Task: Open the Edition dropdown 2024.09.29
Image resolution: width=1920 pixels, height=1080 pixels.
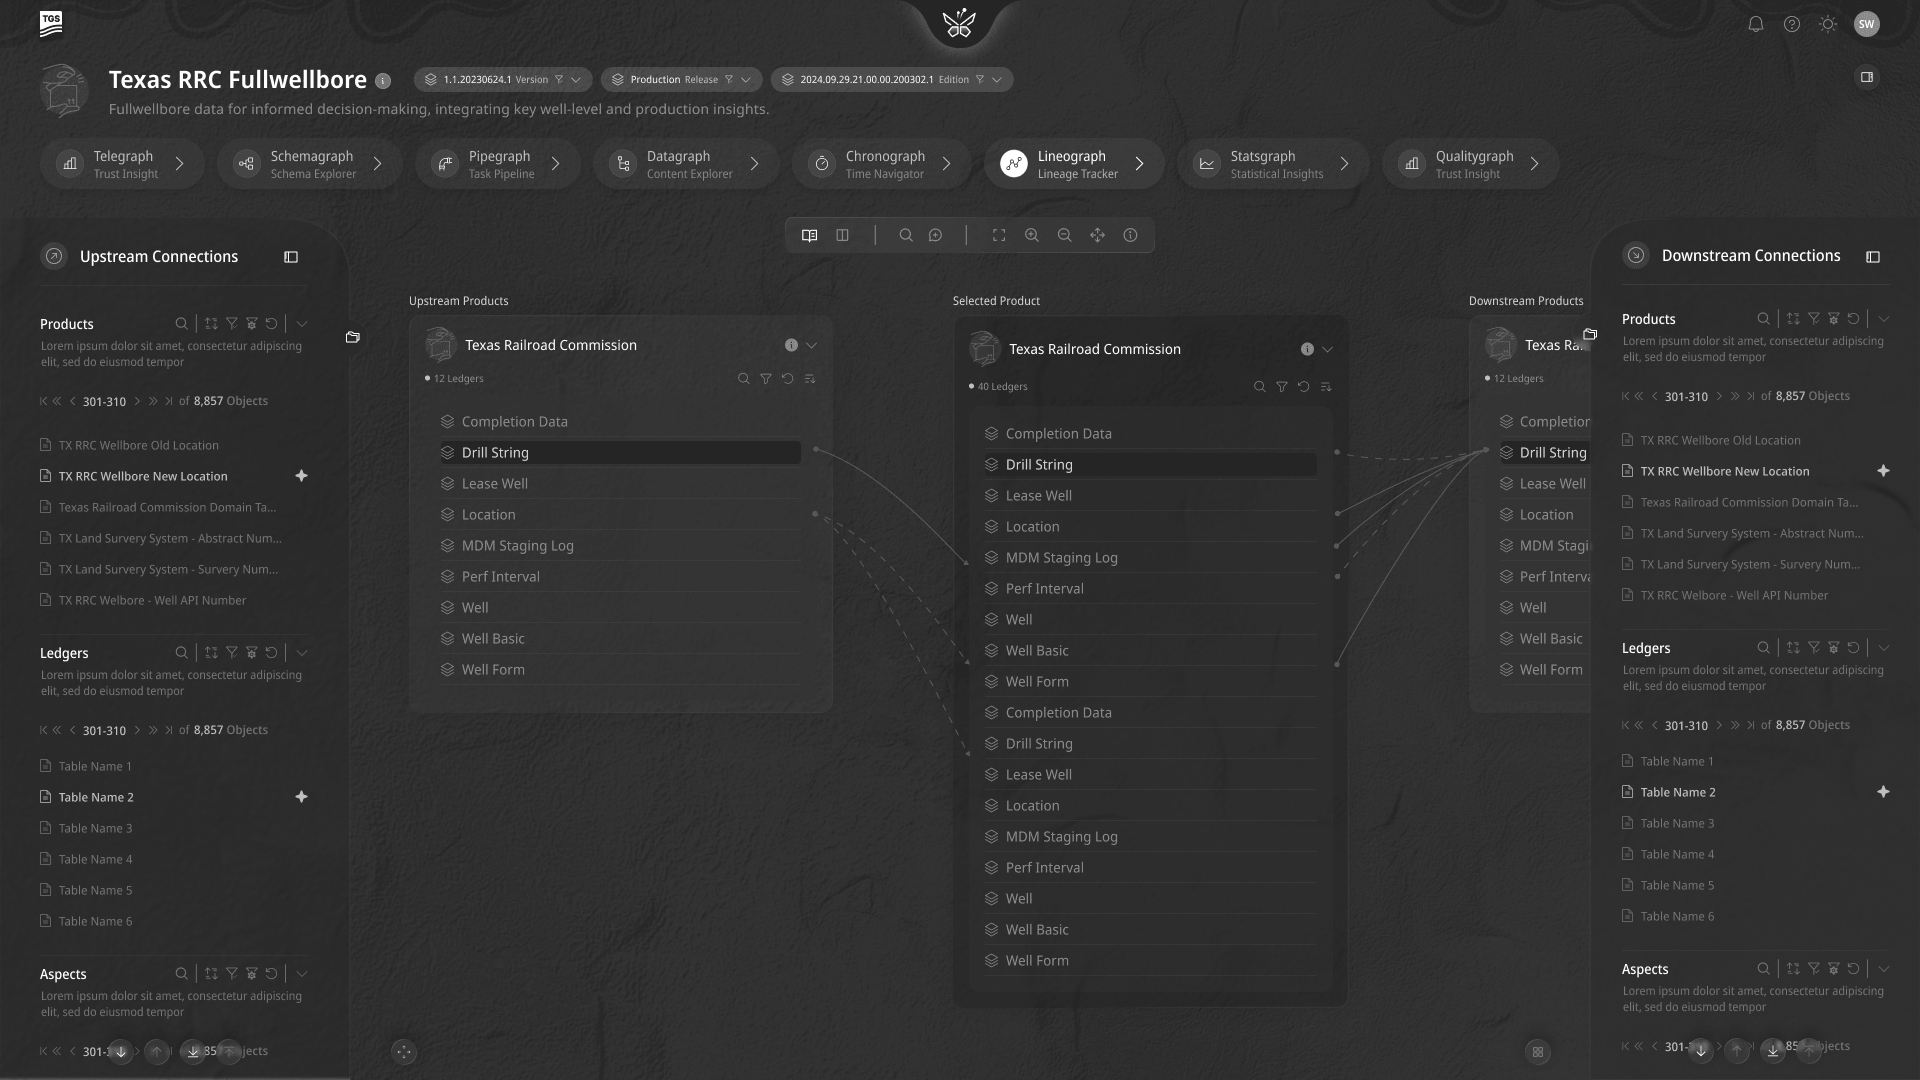Action: [x=892, y=79]
